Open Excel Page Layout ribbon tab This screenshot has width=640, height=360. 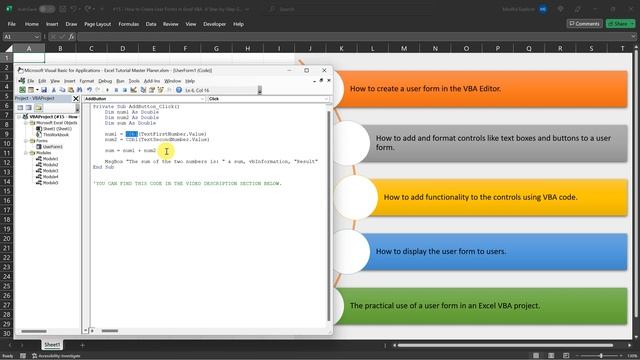pos(98,24)
